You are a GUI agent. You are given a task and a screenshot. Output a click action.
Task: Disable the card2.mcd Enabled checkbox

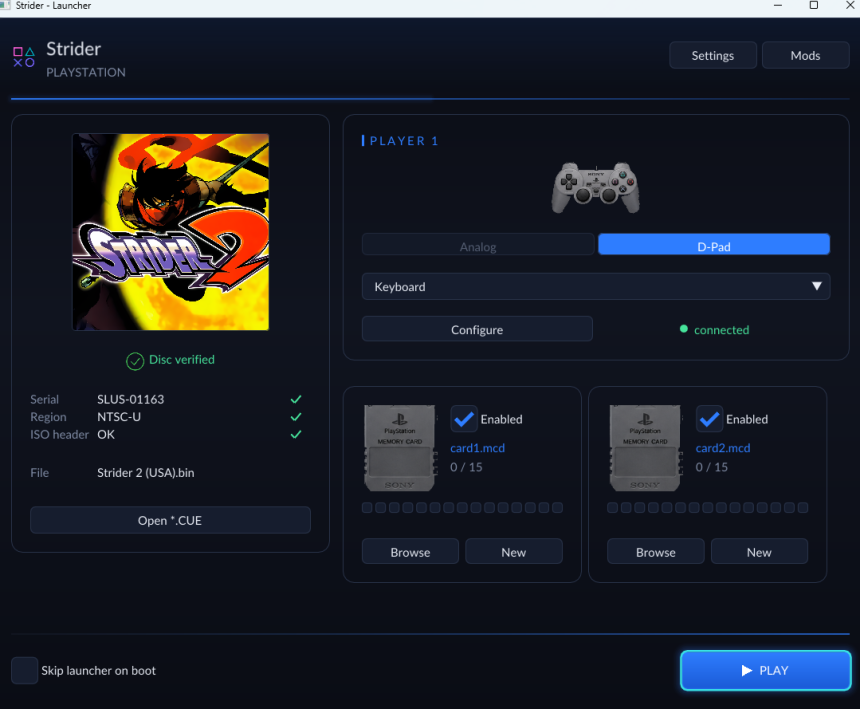click(x=709, y=419)
